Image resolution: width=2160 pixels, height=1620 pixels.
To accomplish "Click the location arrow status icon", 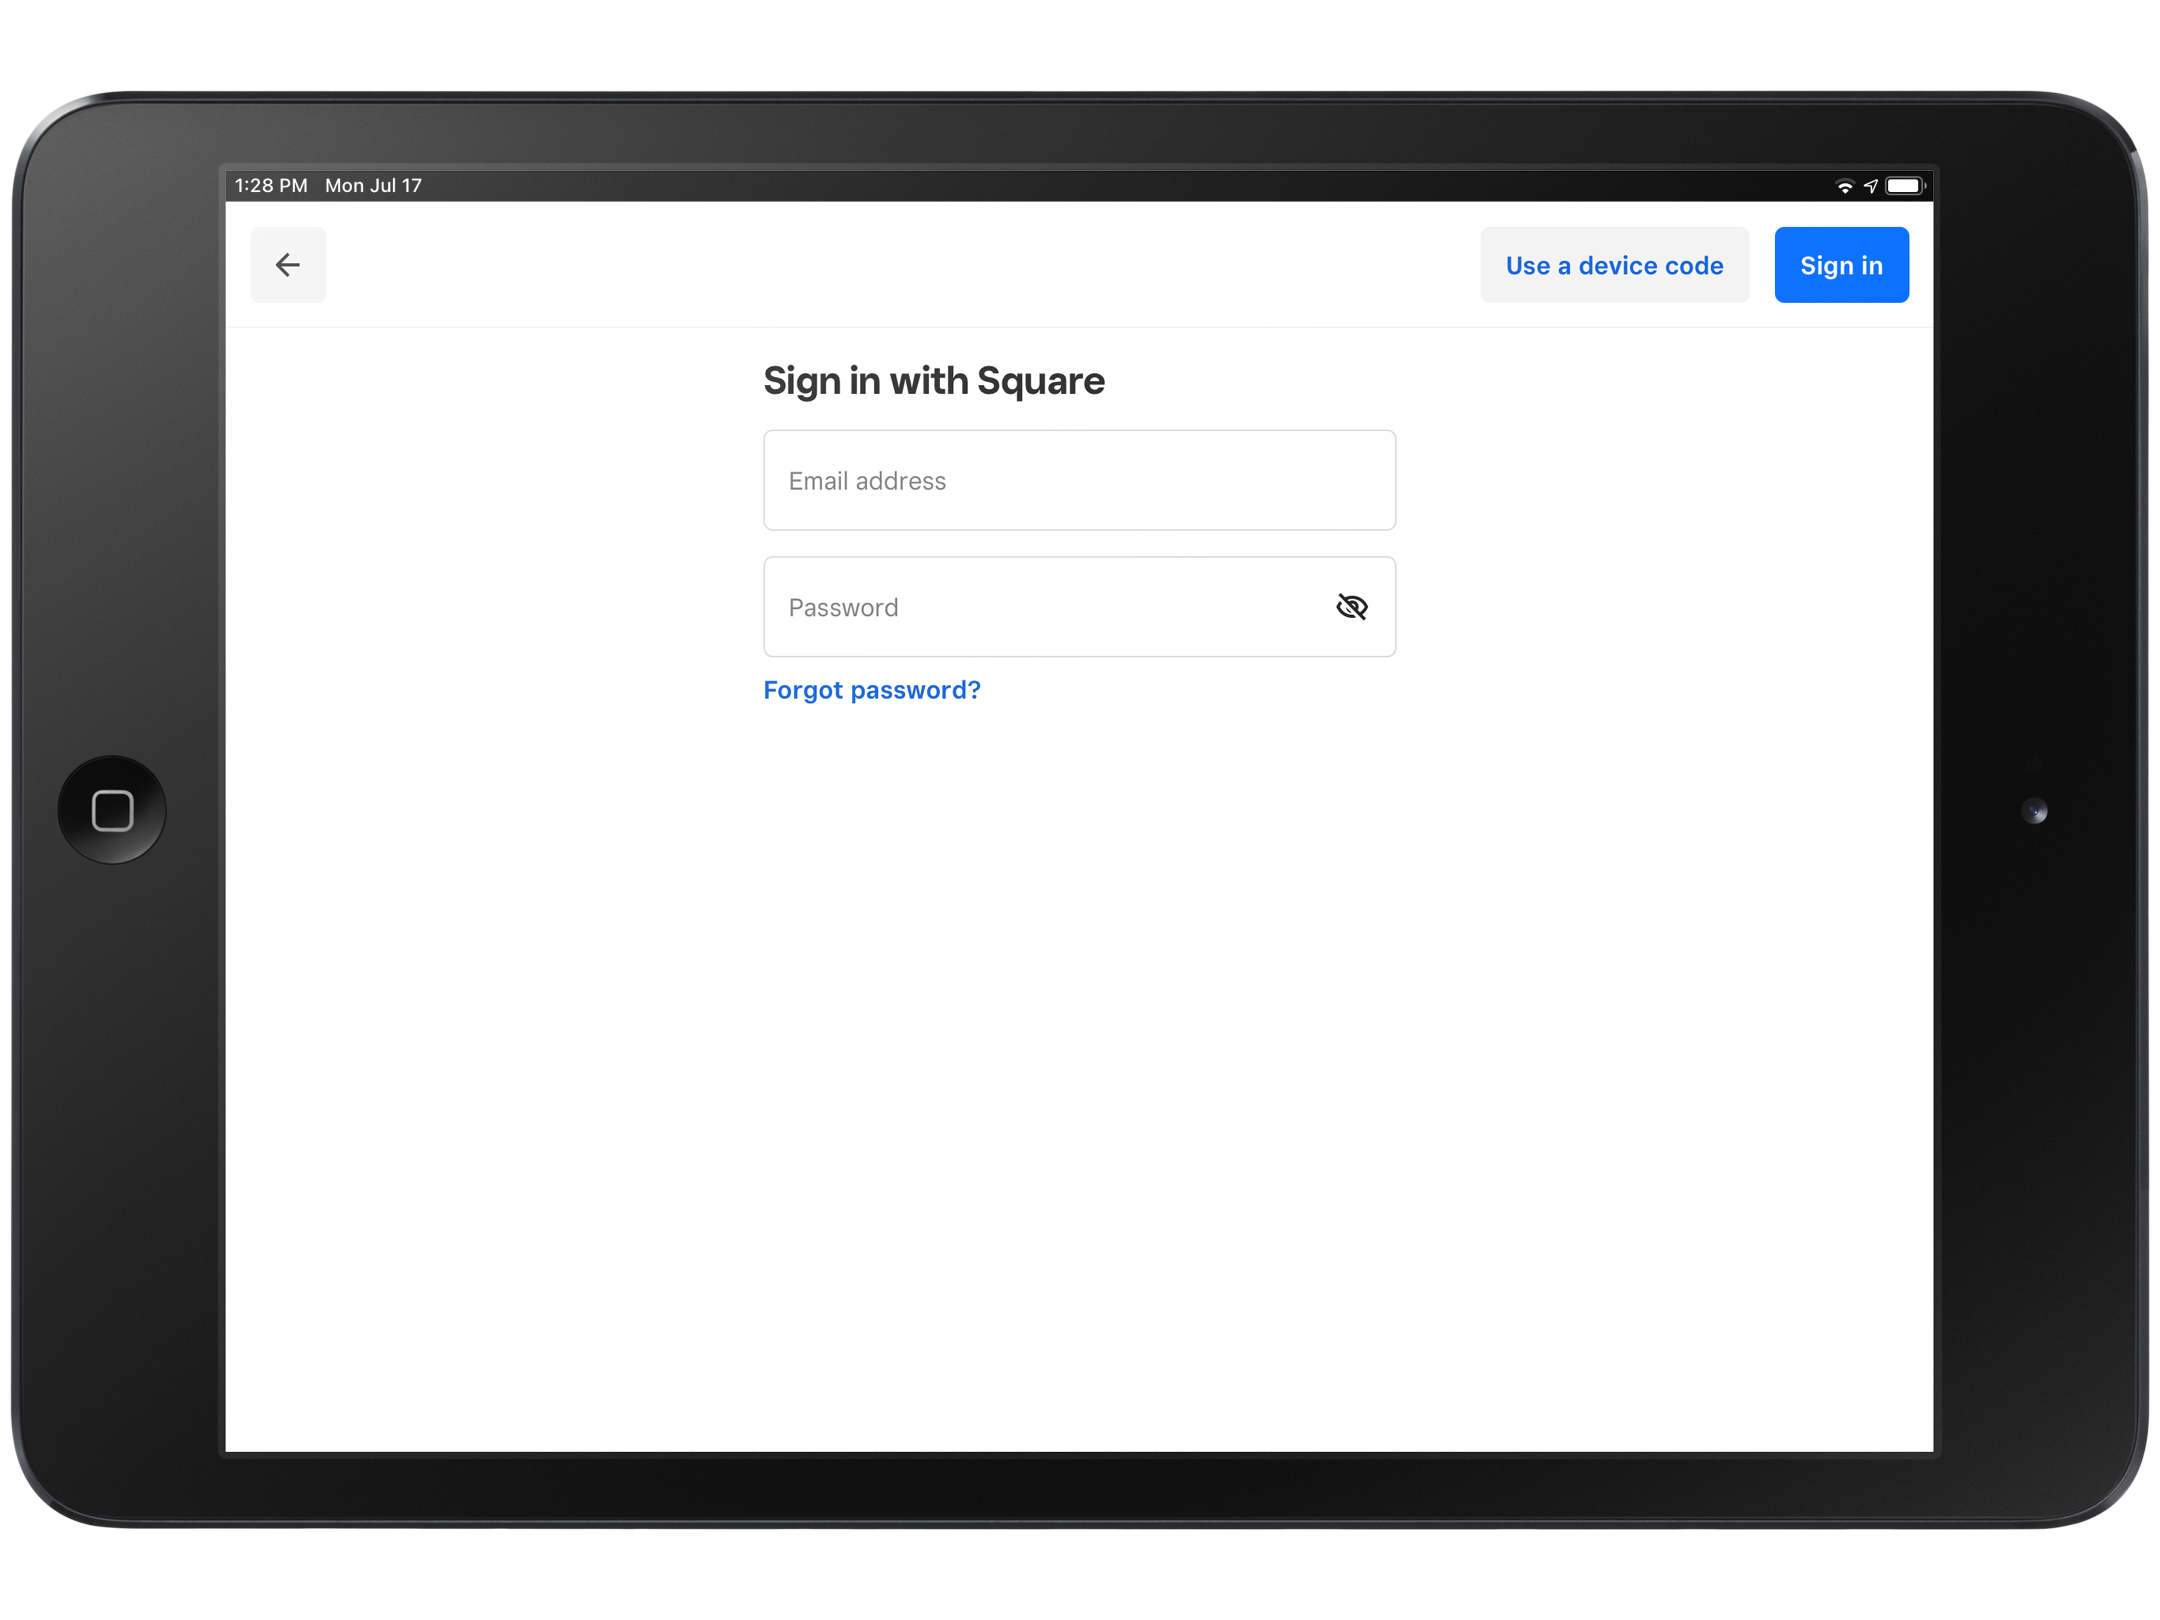I will click(1870, 186).
